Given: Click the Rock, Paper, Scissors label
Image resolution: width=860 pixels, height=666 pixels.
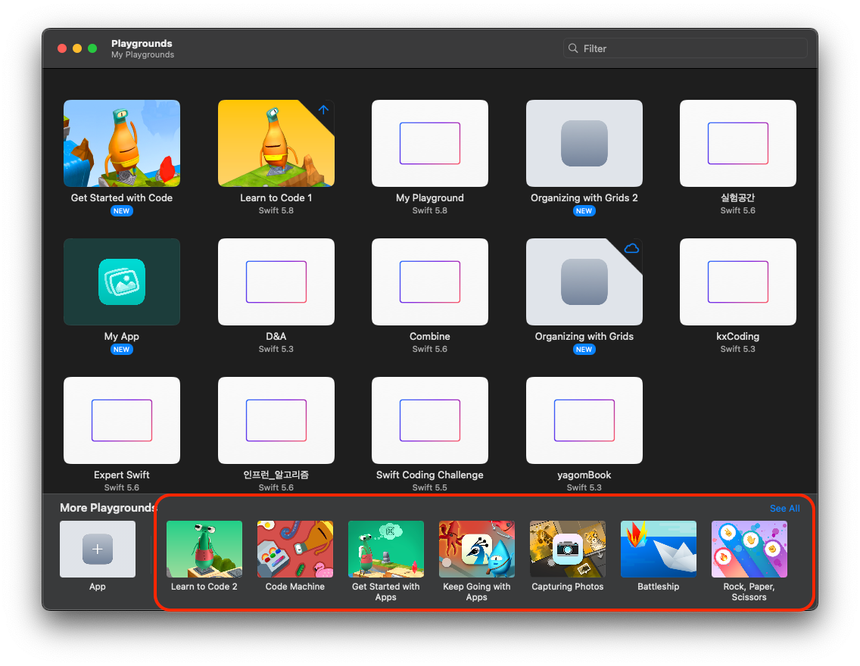Looking at the screenshot, I should pos(749,591).
